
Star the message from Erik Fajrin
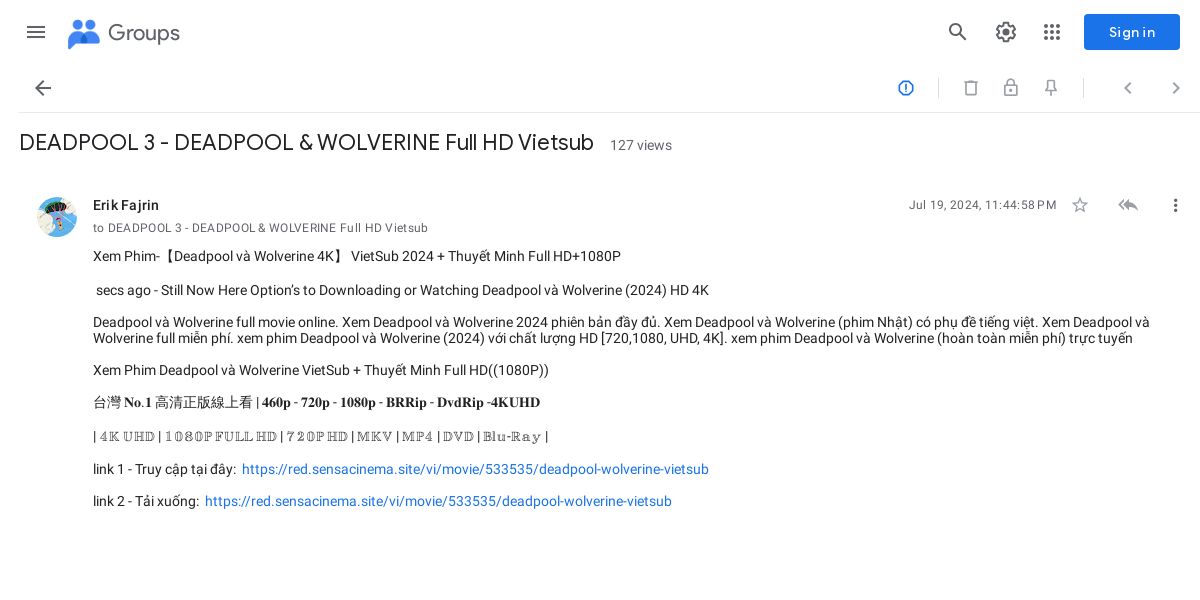1080,205
